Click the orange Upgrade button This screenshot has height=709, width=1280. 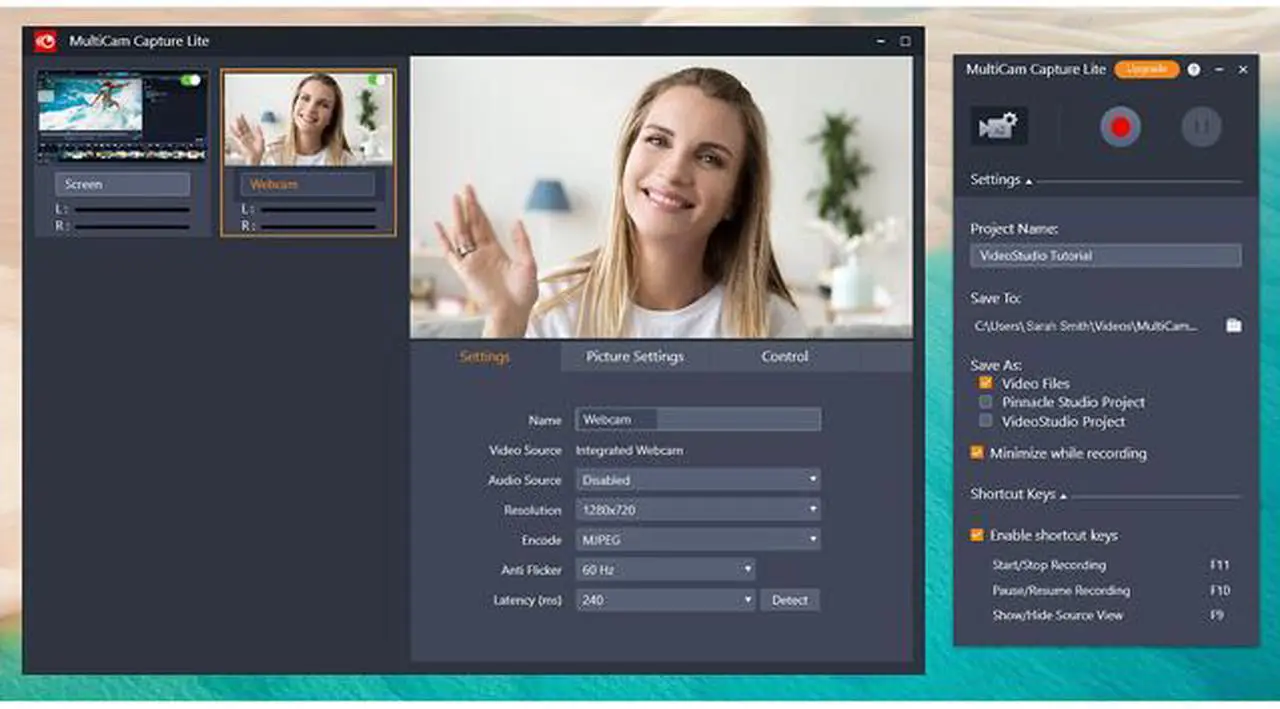1147,69
